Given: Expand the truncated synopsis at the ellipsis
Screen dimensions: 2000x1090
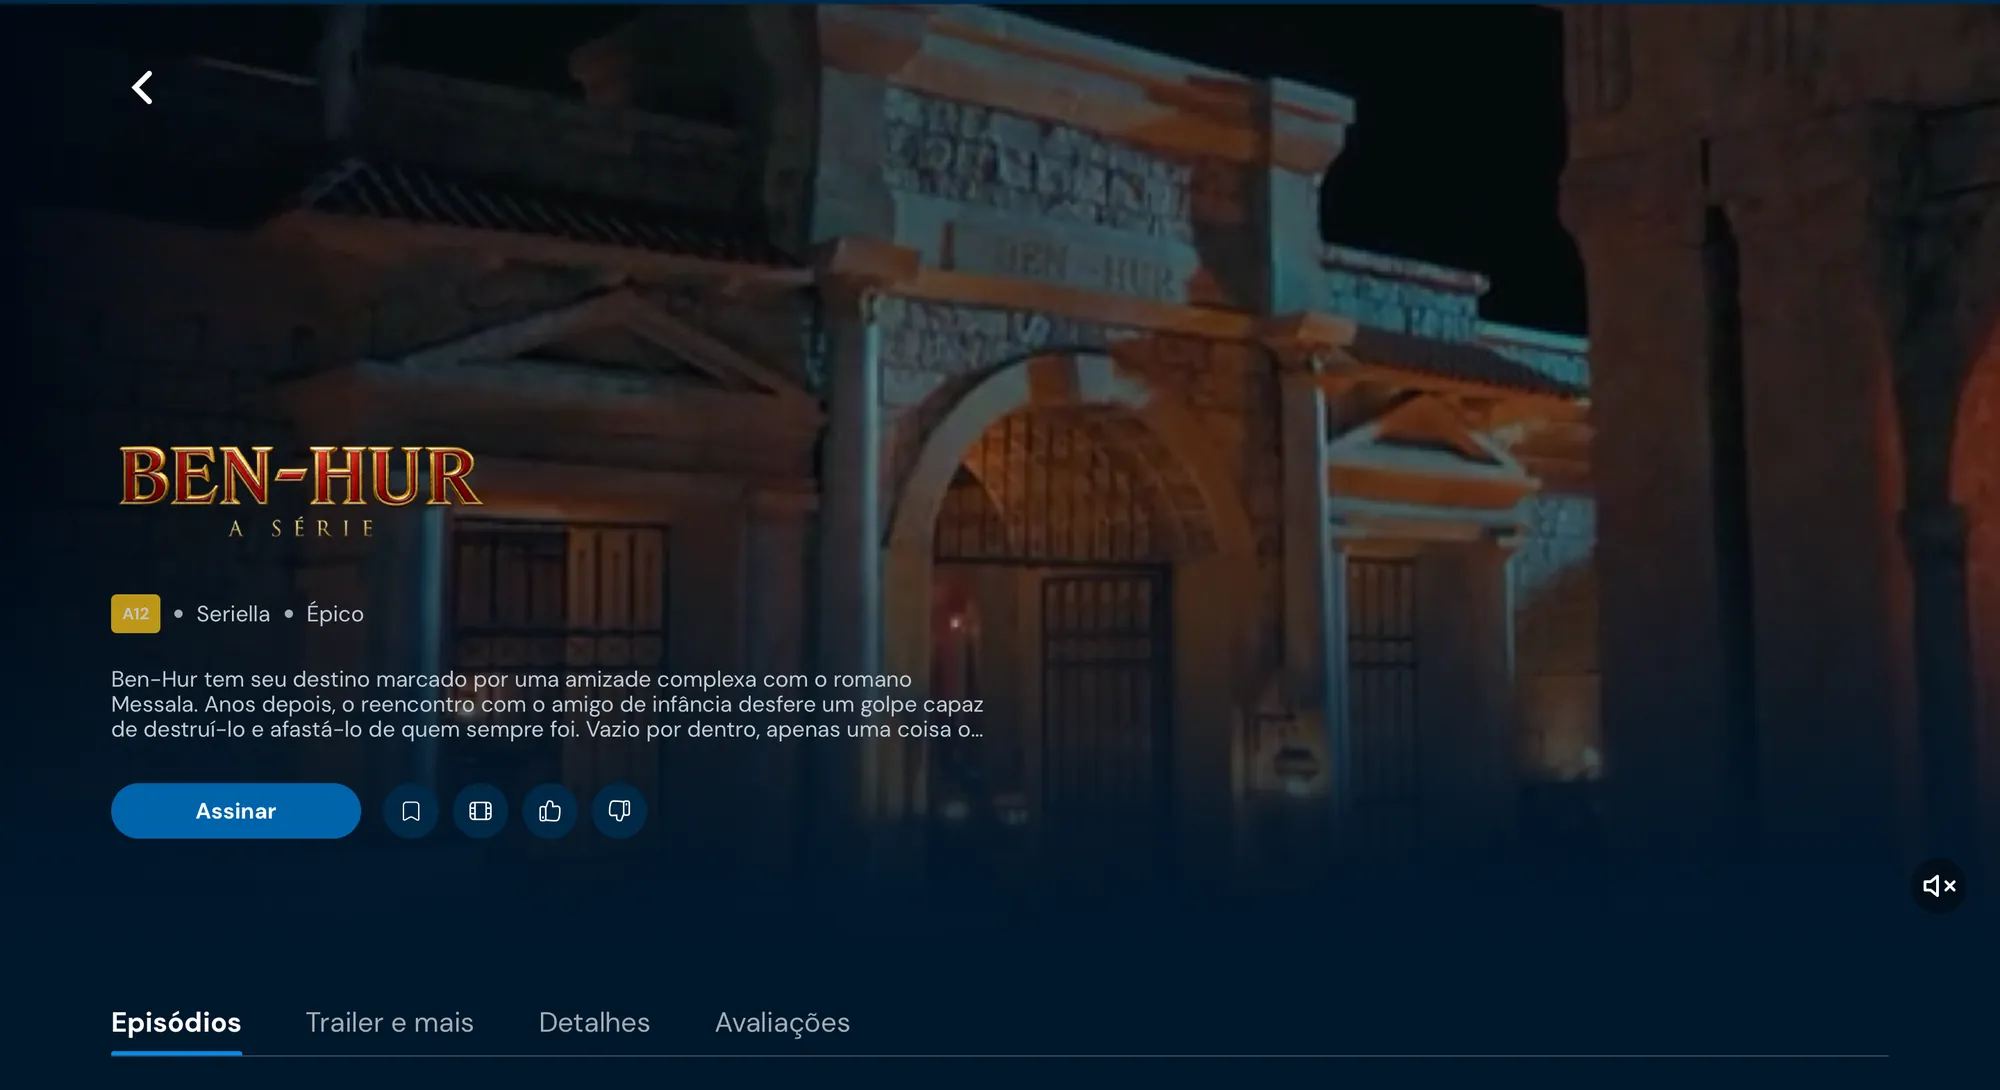Looking at the screenshot, I should point(971,730).
